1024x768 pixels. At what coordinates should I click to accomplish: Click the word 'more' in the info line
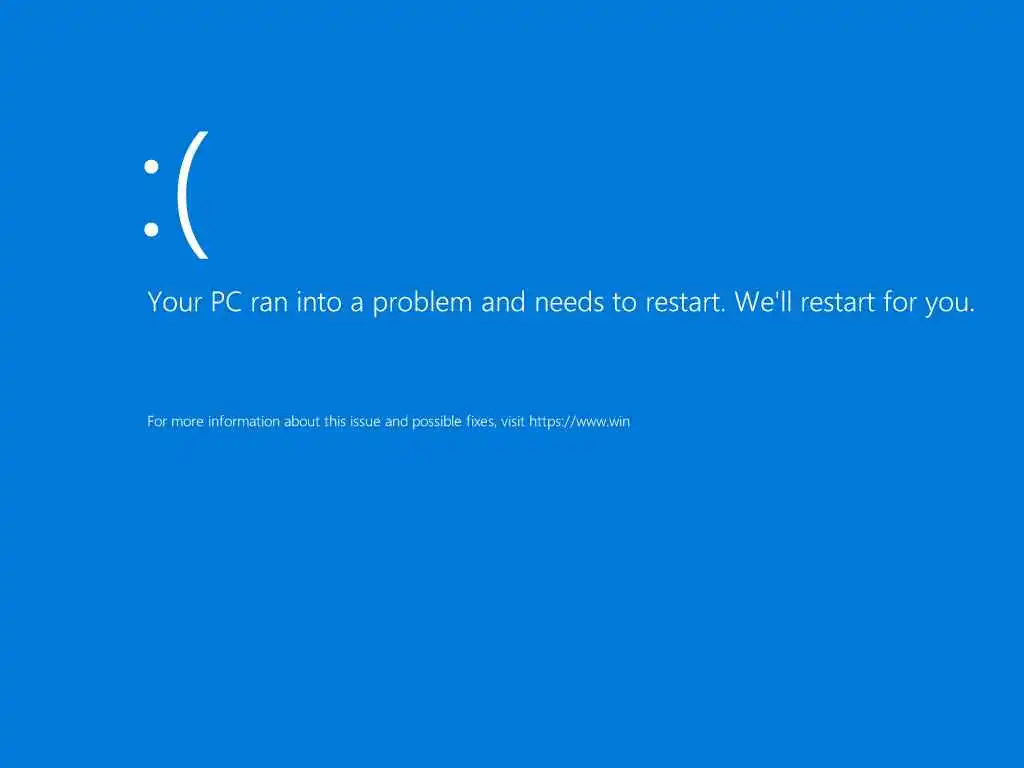(187, 422)
